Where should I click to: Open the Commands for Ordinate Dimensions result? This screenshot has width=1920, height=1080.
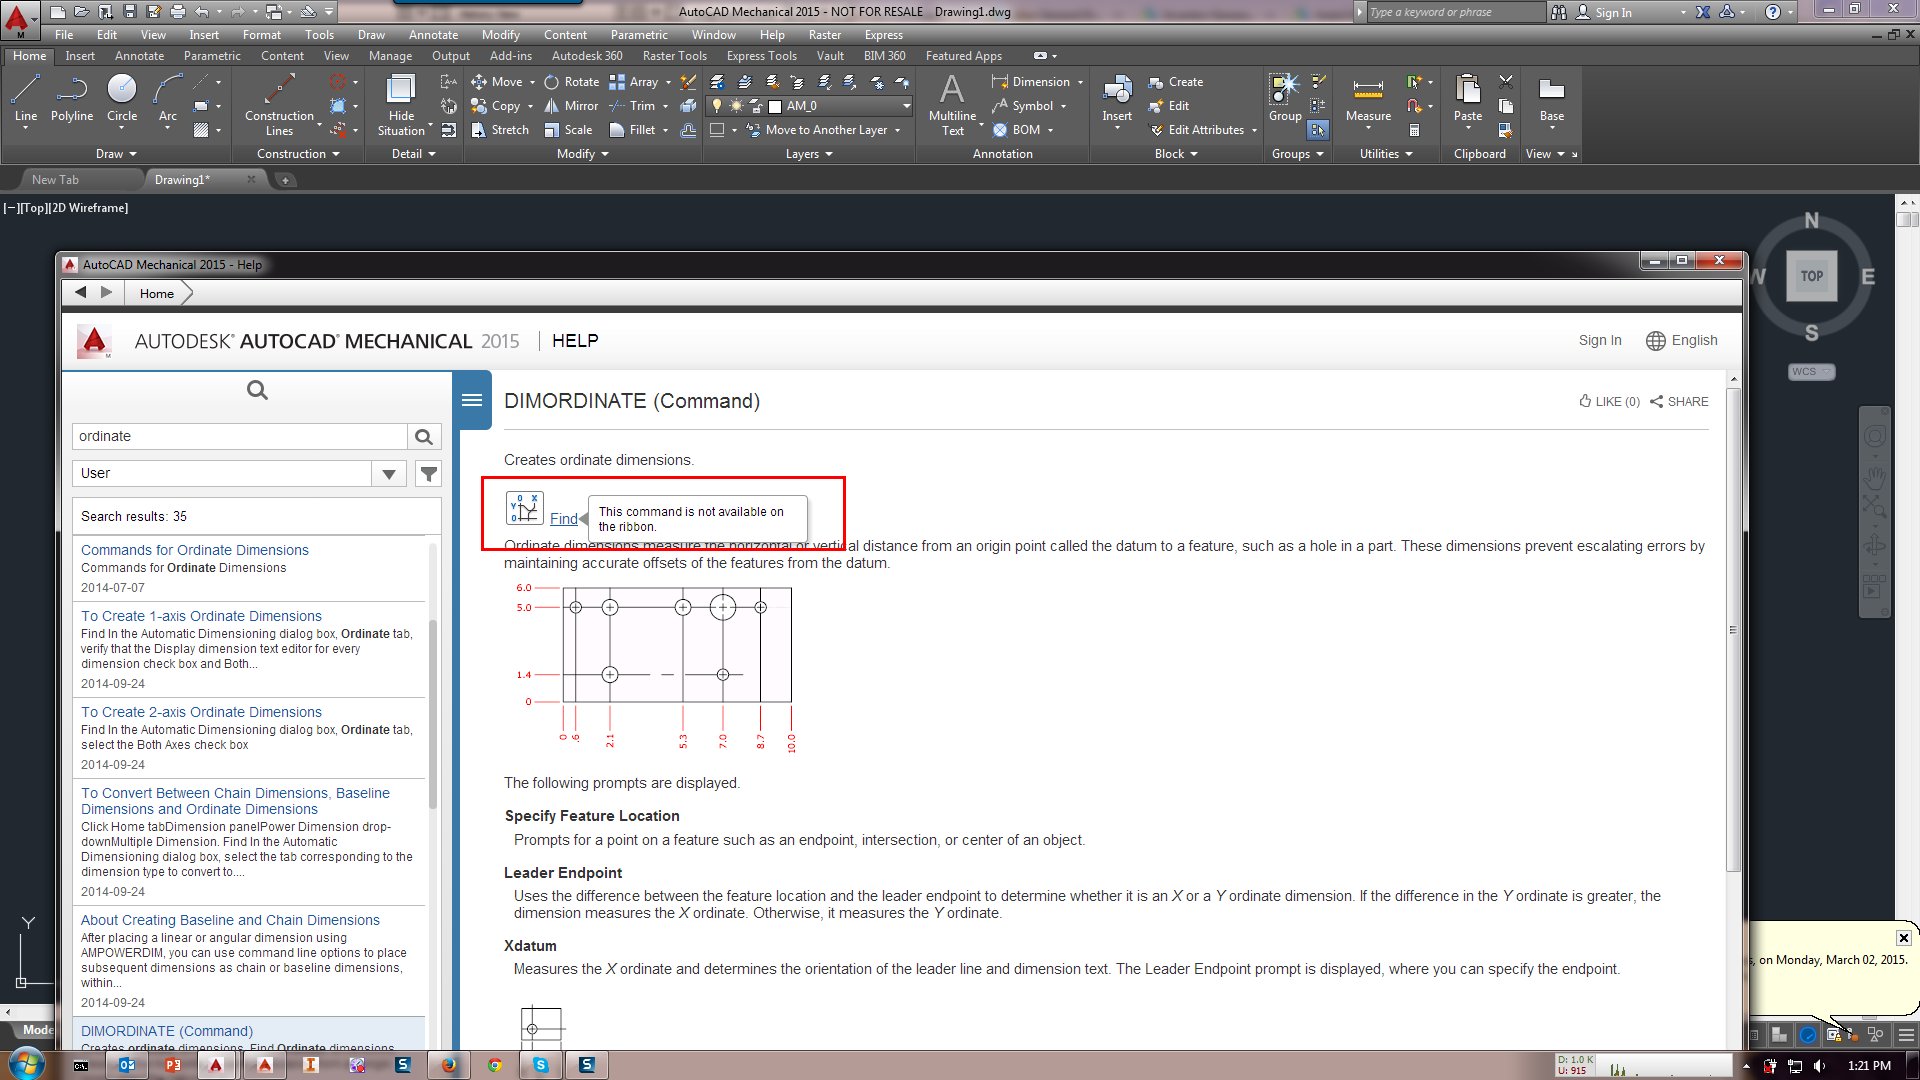click(195, 549)
